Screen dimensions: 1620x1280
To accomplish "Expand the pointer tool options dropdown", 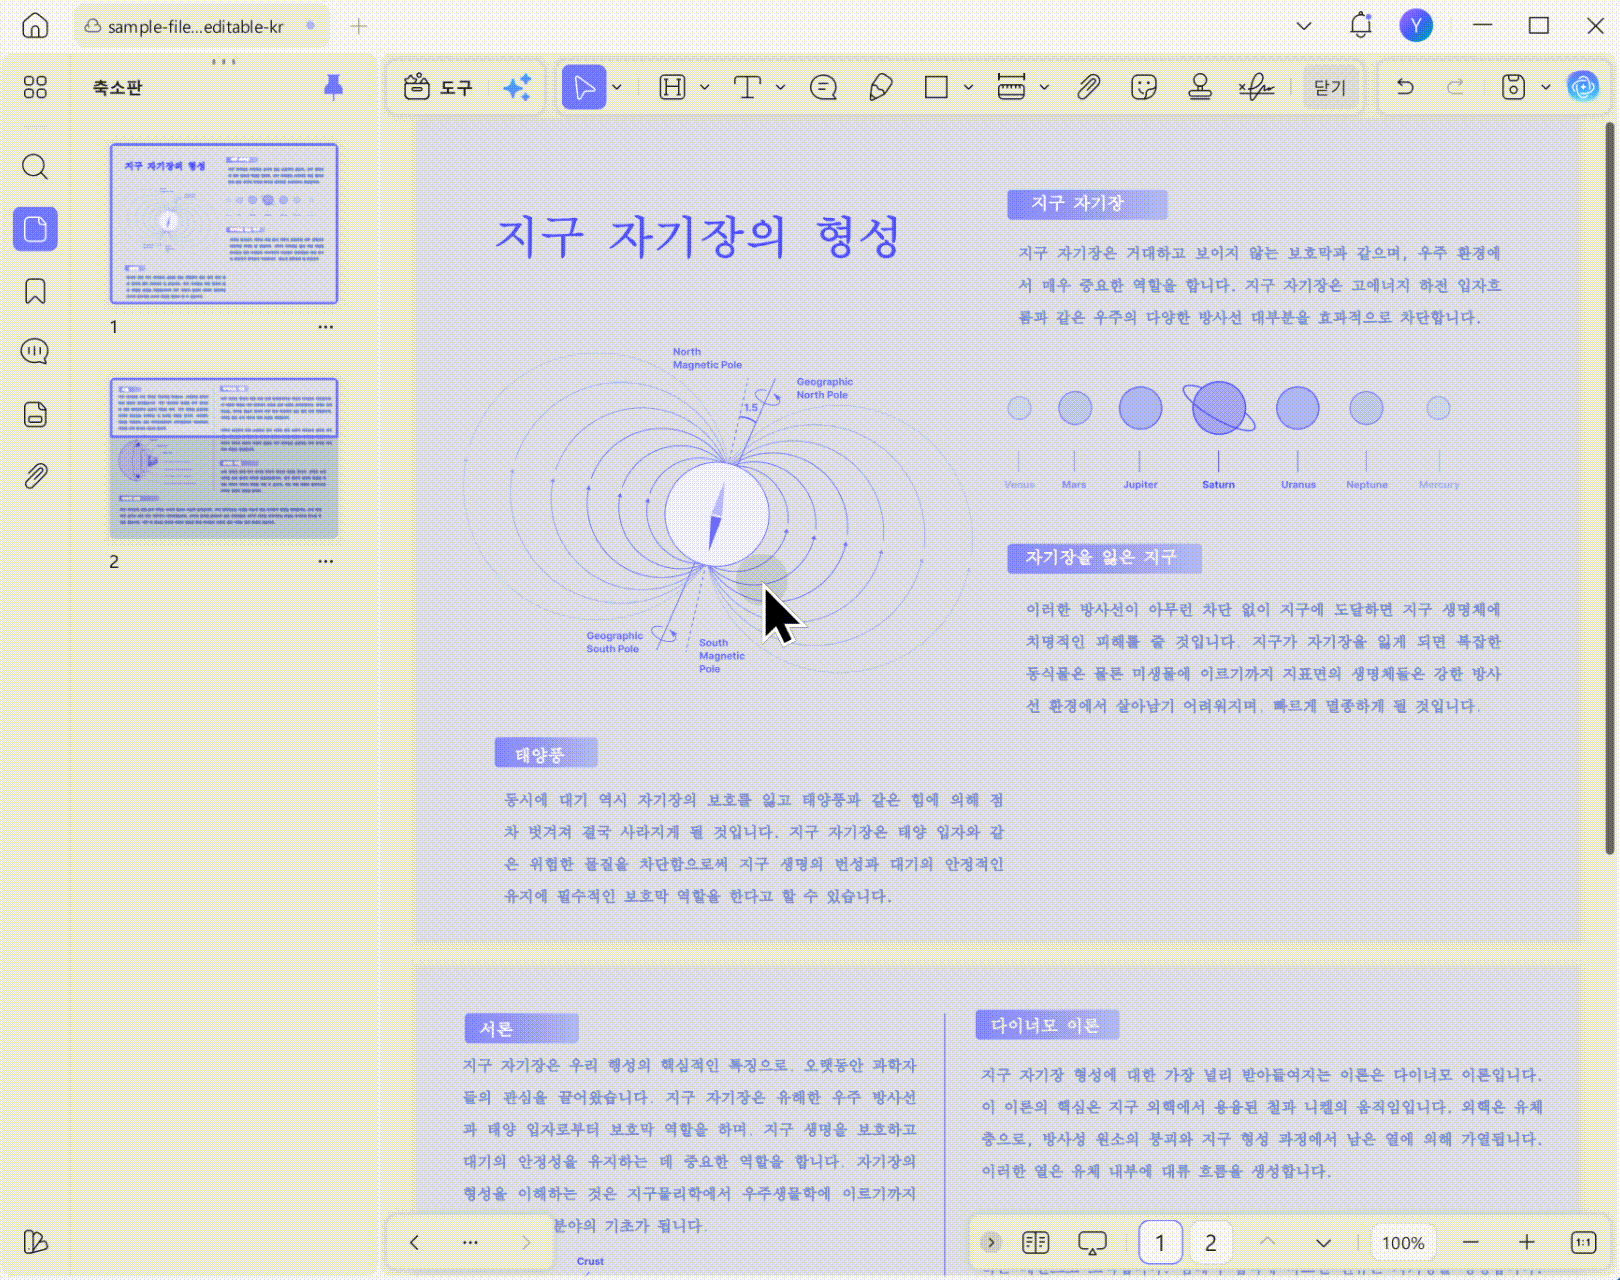I will tap(617, 88).
